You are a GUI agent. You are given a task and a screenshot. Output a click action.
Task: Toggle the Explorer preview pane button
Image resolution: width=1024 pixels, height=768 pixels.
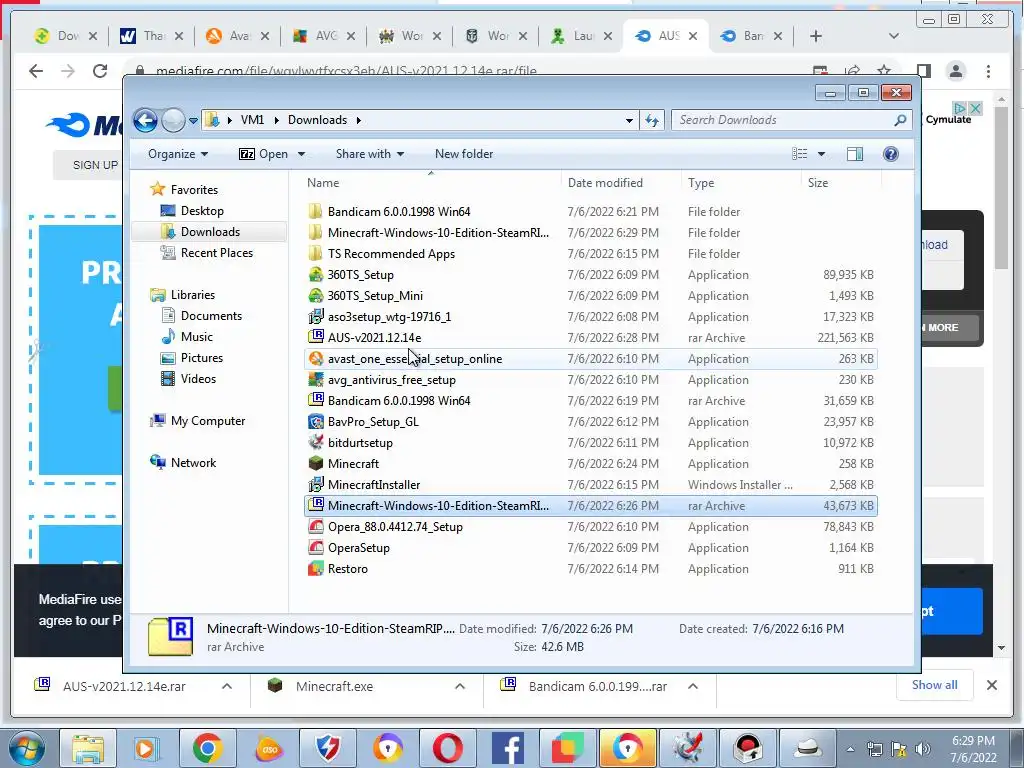854,154
